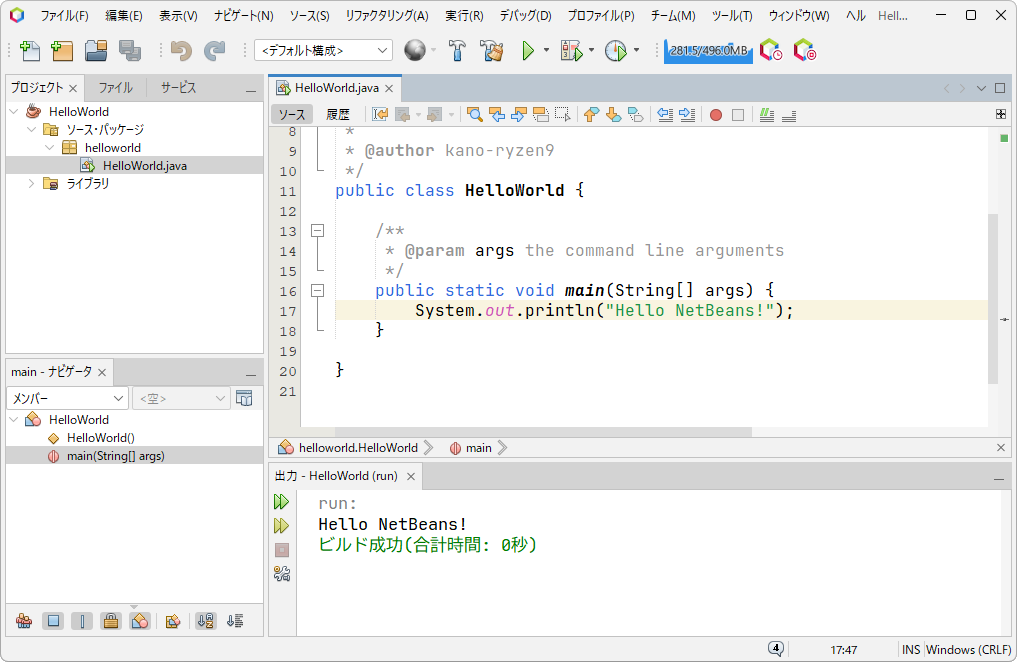The image size is (1017, 662).
Task: Click the editor horizontal scrollbar
Action: coord(543,432)
